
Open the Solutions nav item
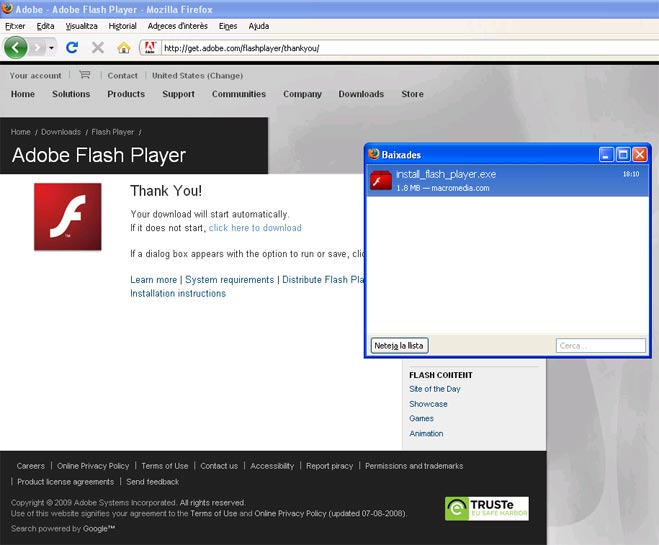(71, 94)
